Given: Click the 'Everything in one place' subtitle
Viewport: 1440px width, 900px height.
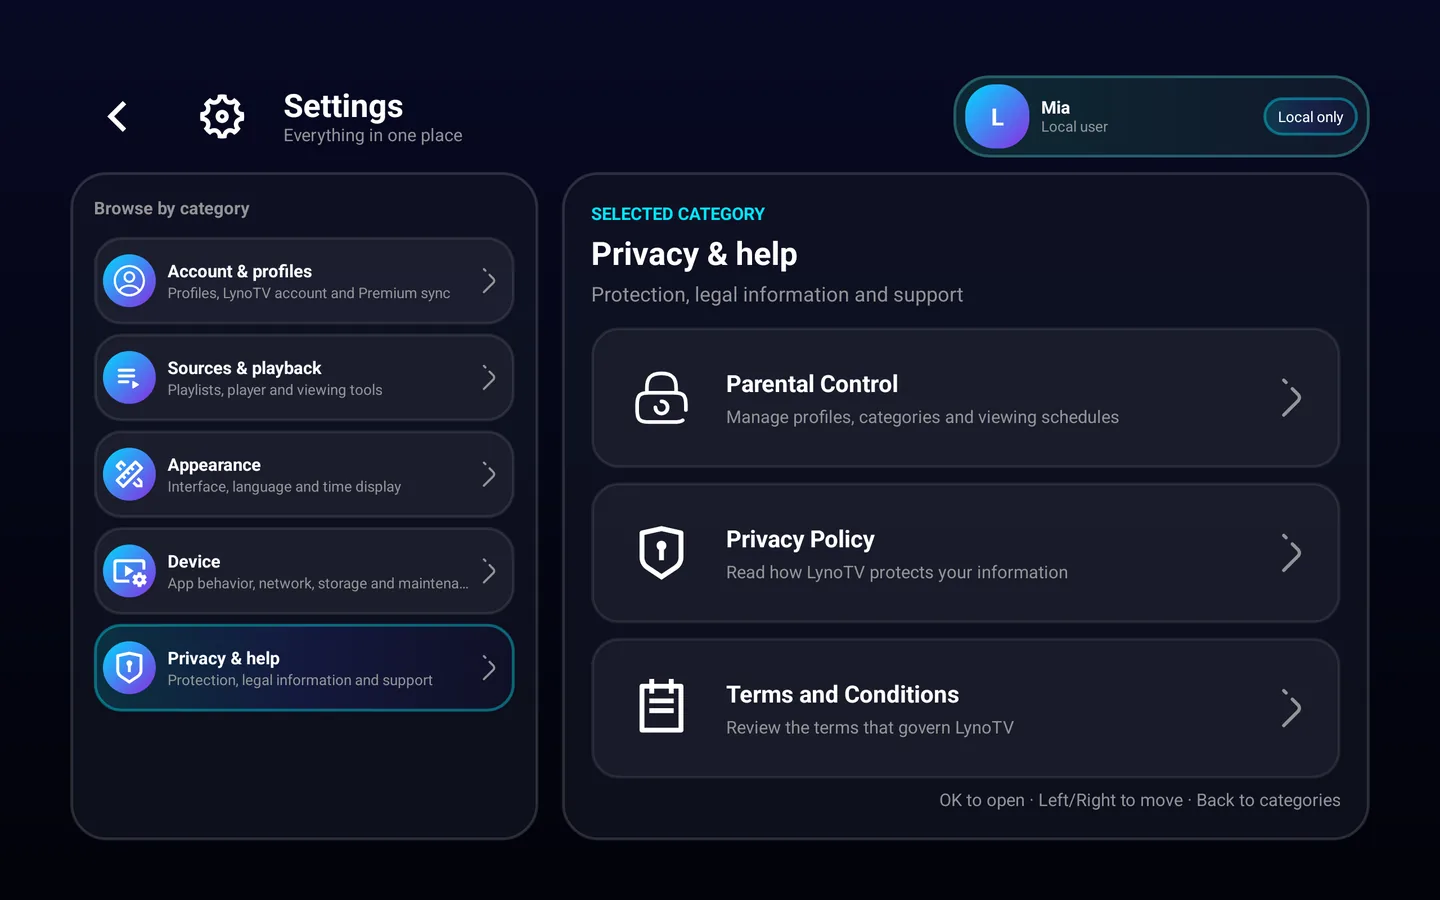Looking at the screenshot, I should pyautogui.click(x=372, y=135).
